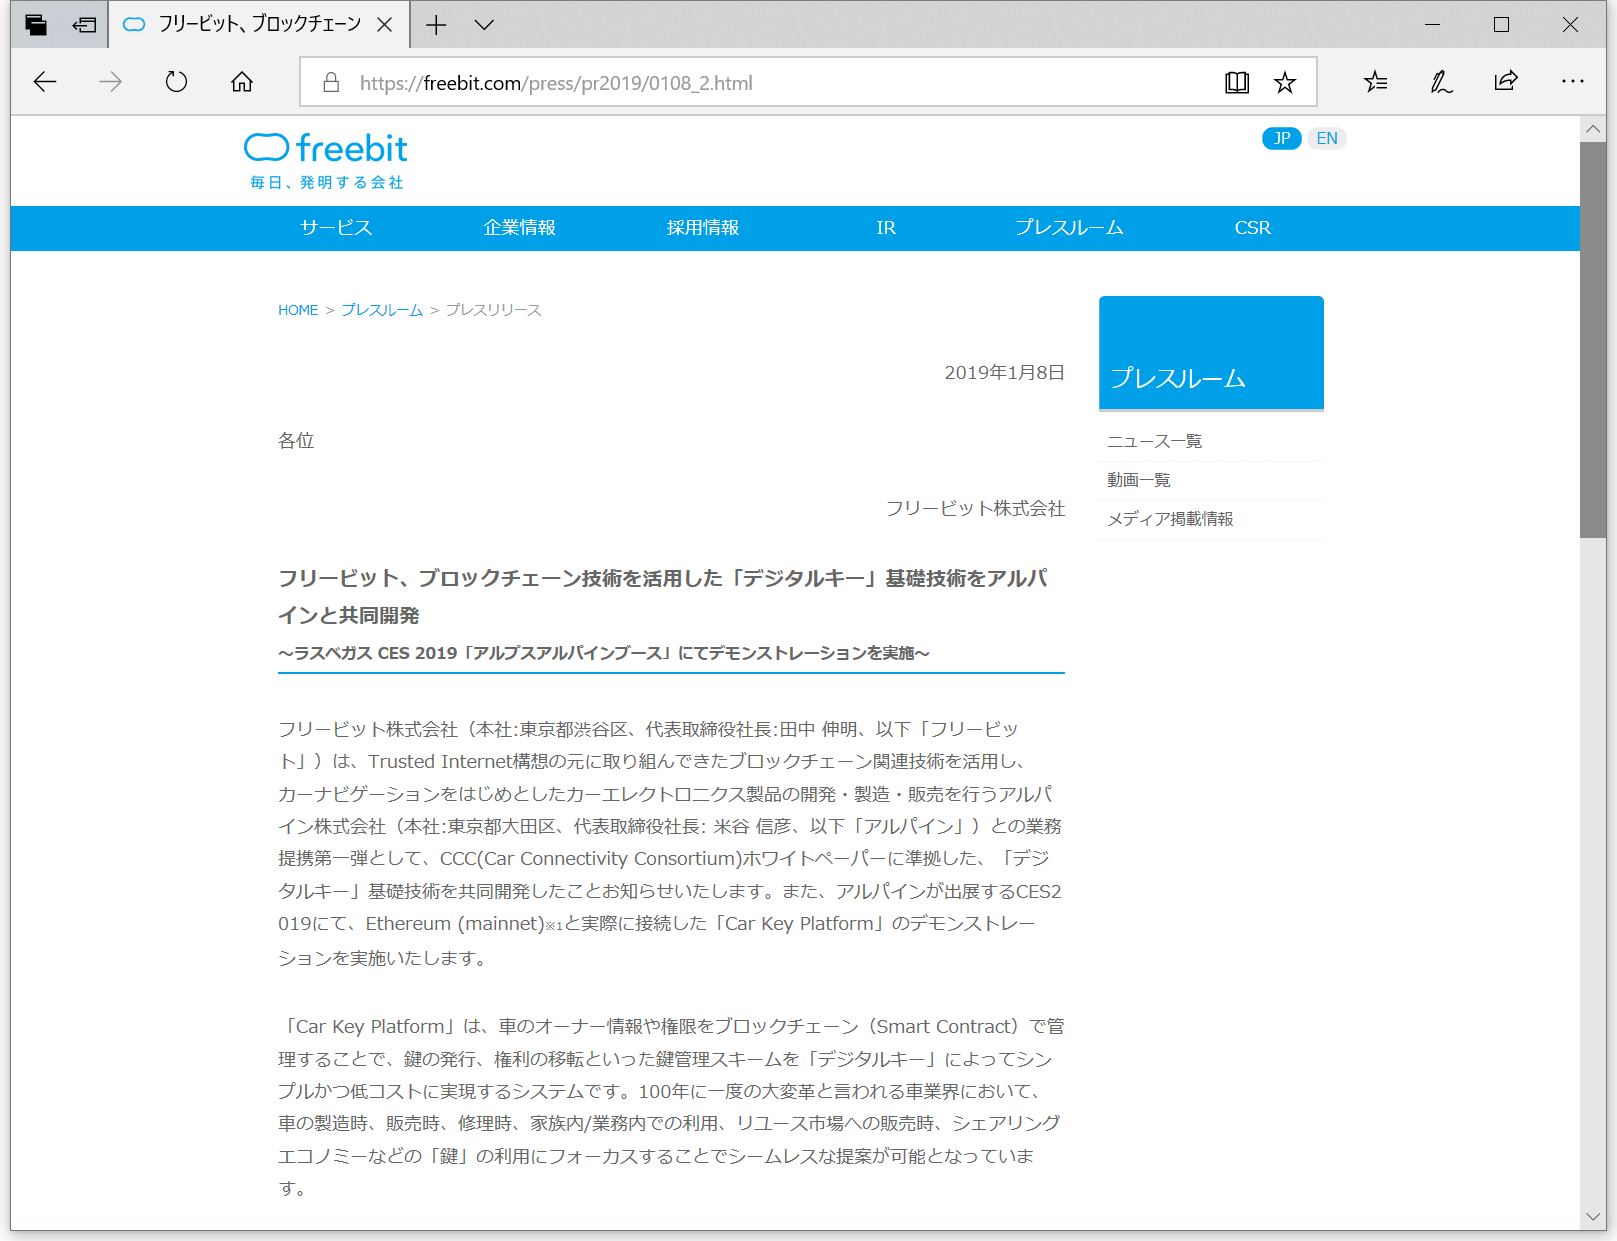The height and width of the screenshot is (1241, 1617).
Task: Open ニュース一覧 in sidebar
Action: pyautogui.click(x=1155, y=441)
